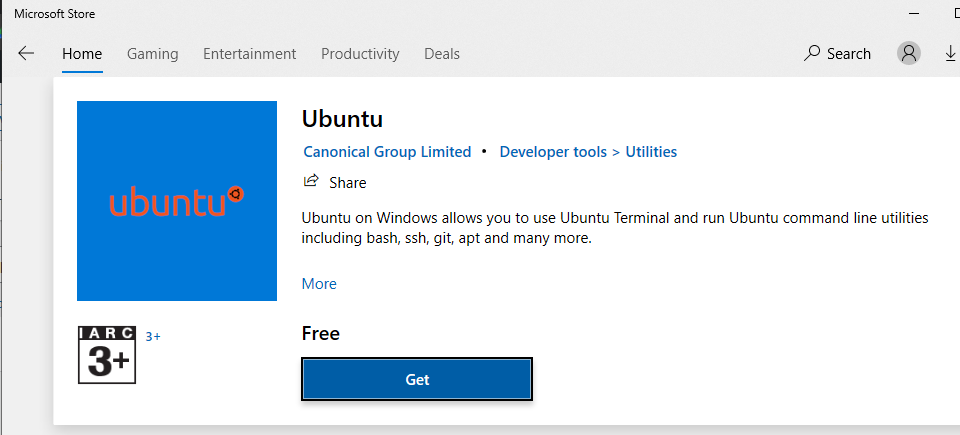
Task: Open the Canonical Group Limited publisher link
Action: [388, 152]
